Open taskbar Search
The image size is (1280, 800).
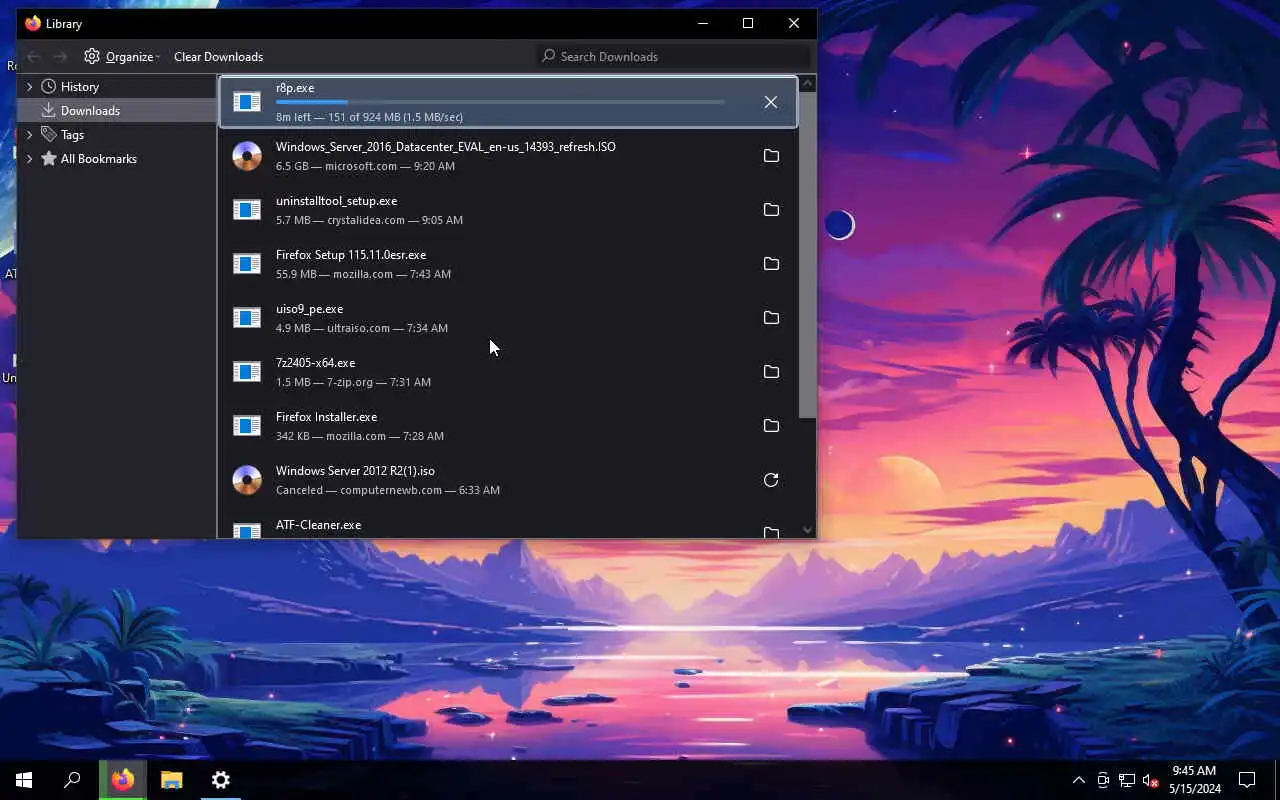point(72,780)
